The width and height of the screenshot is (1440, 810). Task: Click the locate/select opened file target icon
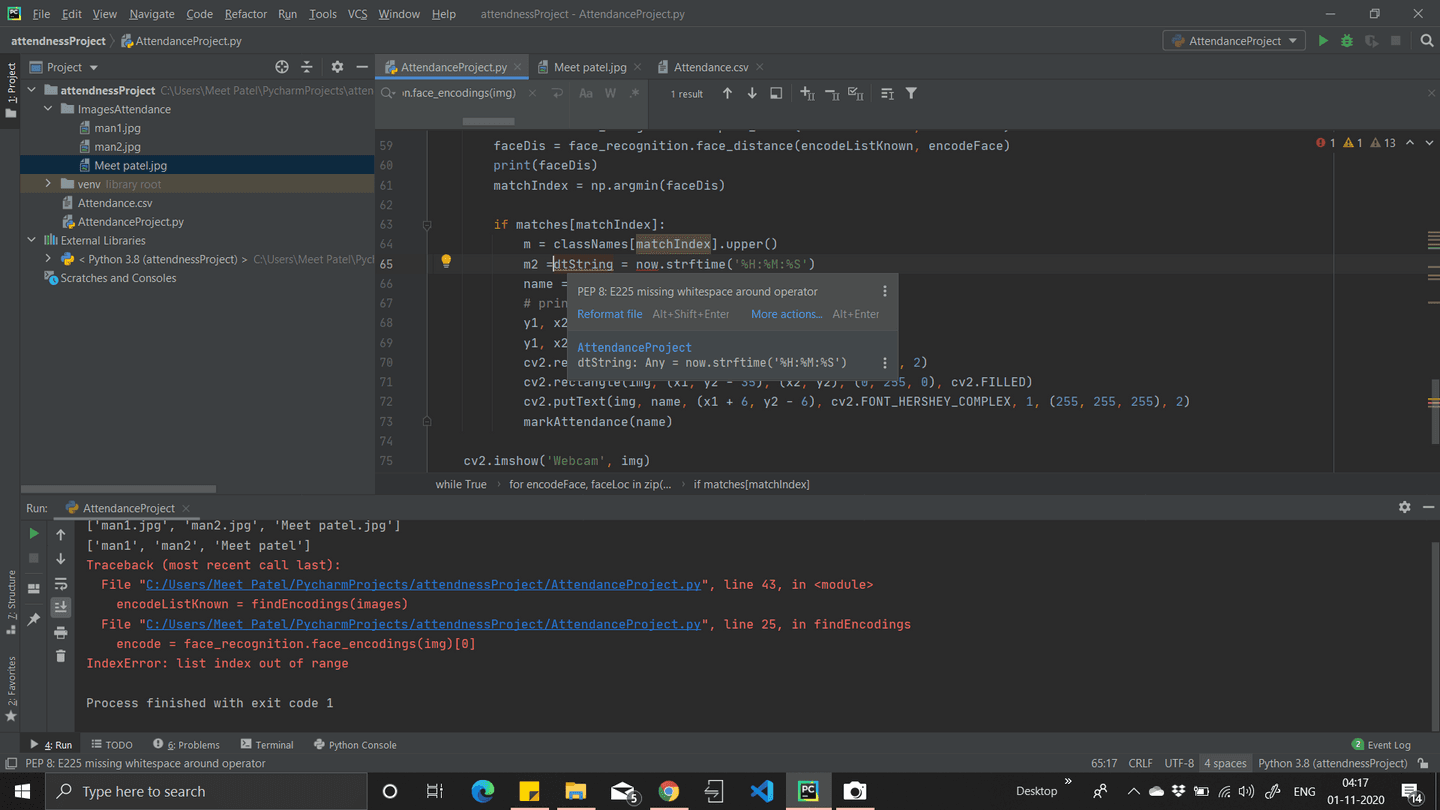[282, 67]
